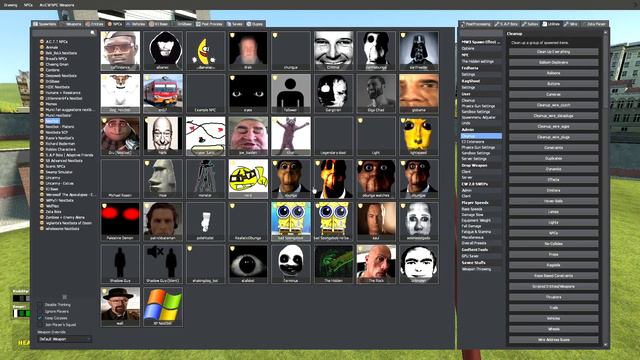640x360 pixels.
Task: Pick the dog_nextbot thumbnail
Action: click(x=120, y=93)
